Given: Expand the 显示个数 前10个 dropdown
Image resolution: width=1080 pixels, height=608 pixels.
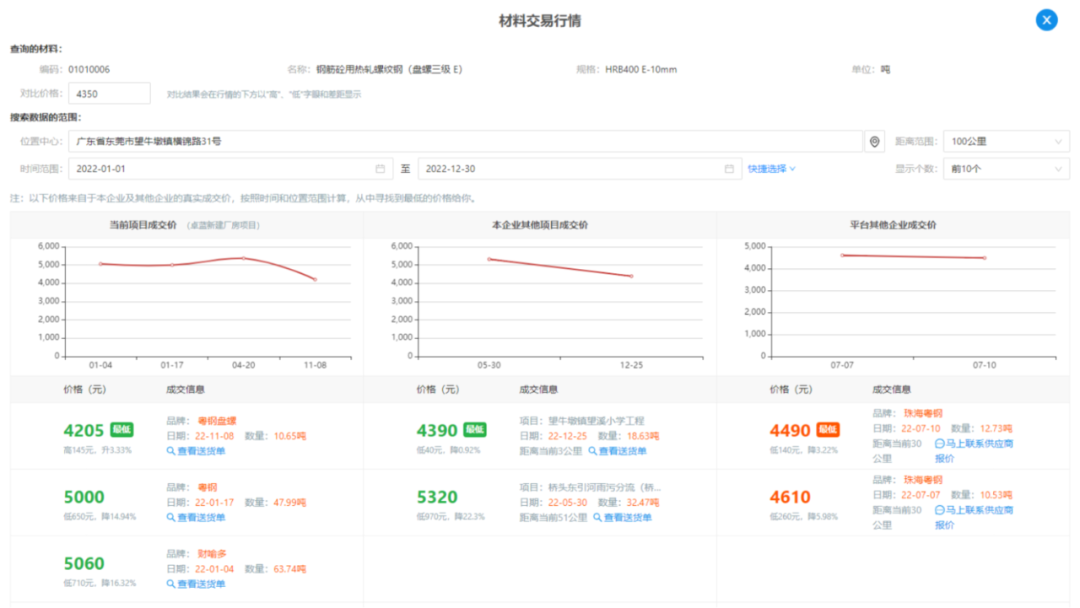Looking at the screenshot, I should pos(1005,169).
